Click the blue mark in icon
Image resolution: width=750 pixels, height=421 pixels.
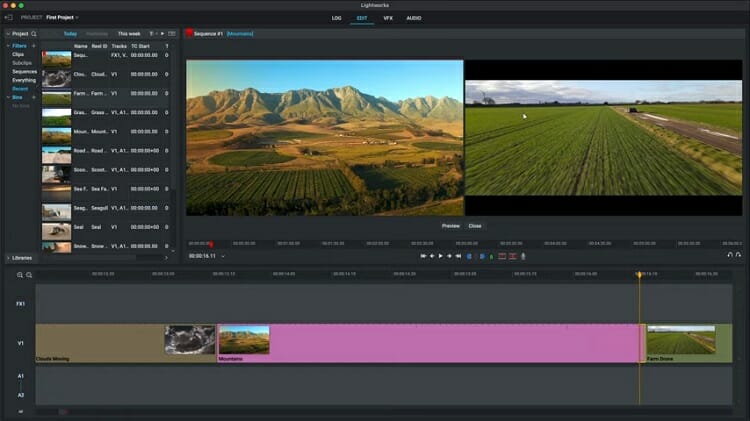[x=469, y=256]
